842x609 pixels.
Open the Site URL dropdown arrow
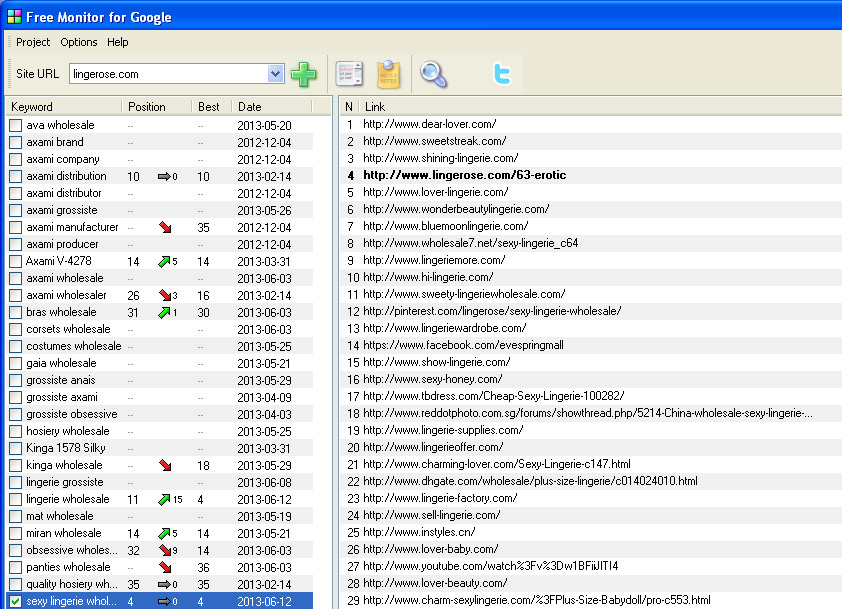pos(275,74)
